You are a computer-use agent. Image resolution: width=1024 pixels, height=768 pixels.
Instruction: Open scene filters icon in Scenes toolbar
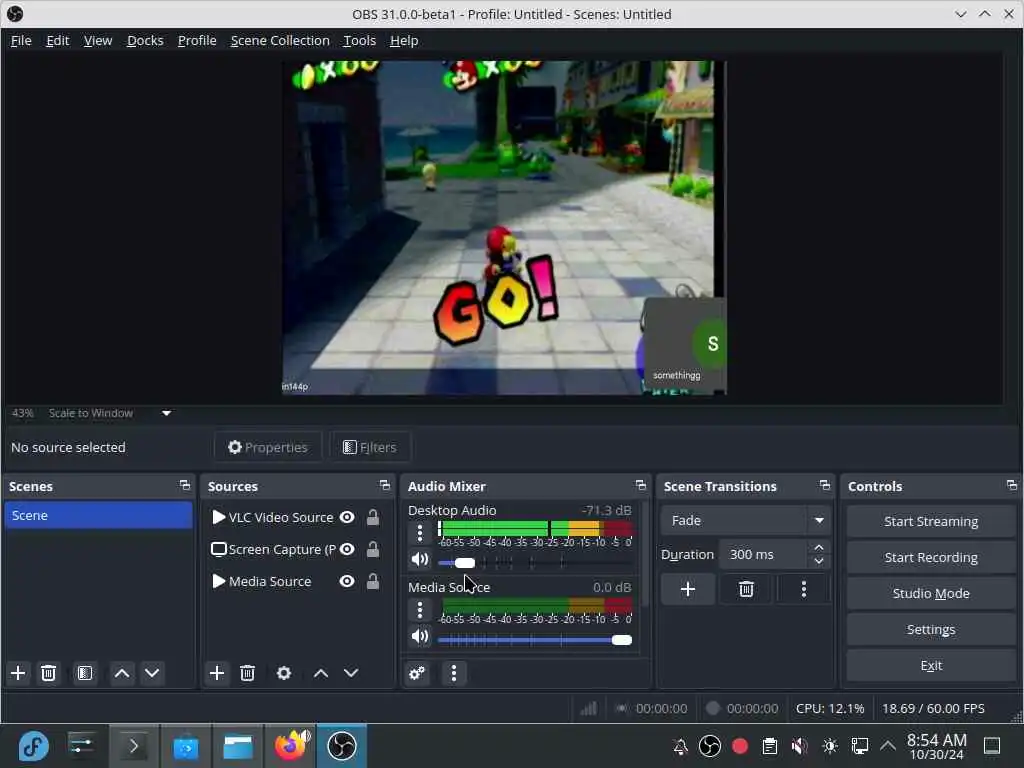85,673
